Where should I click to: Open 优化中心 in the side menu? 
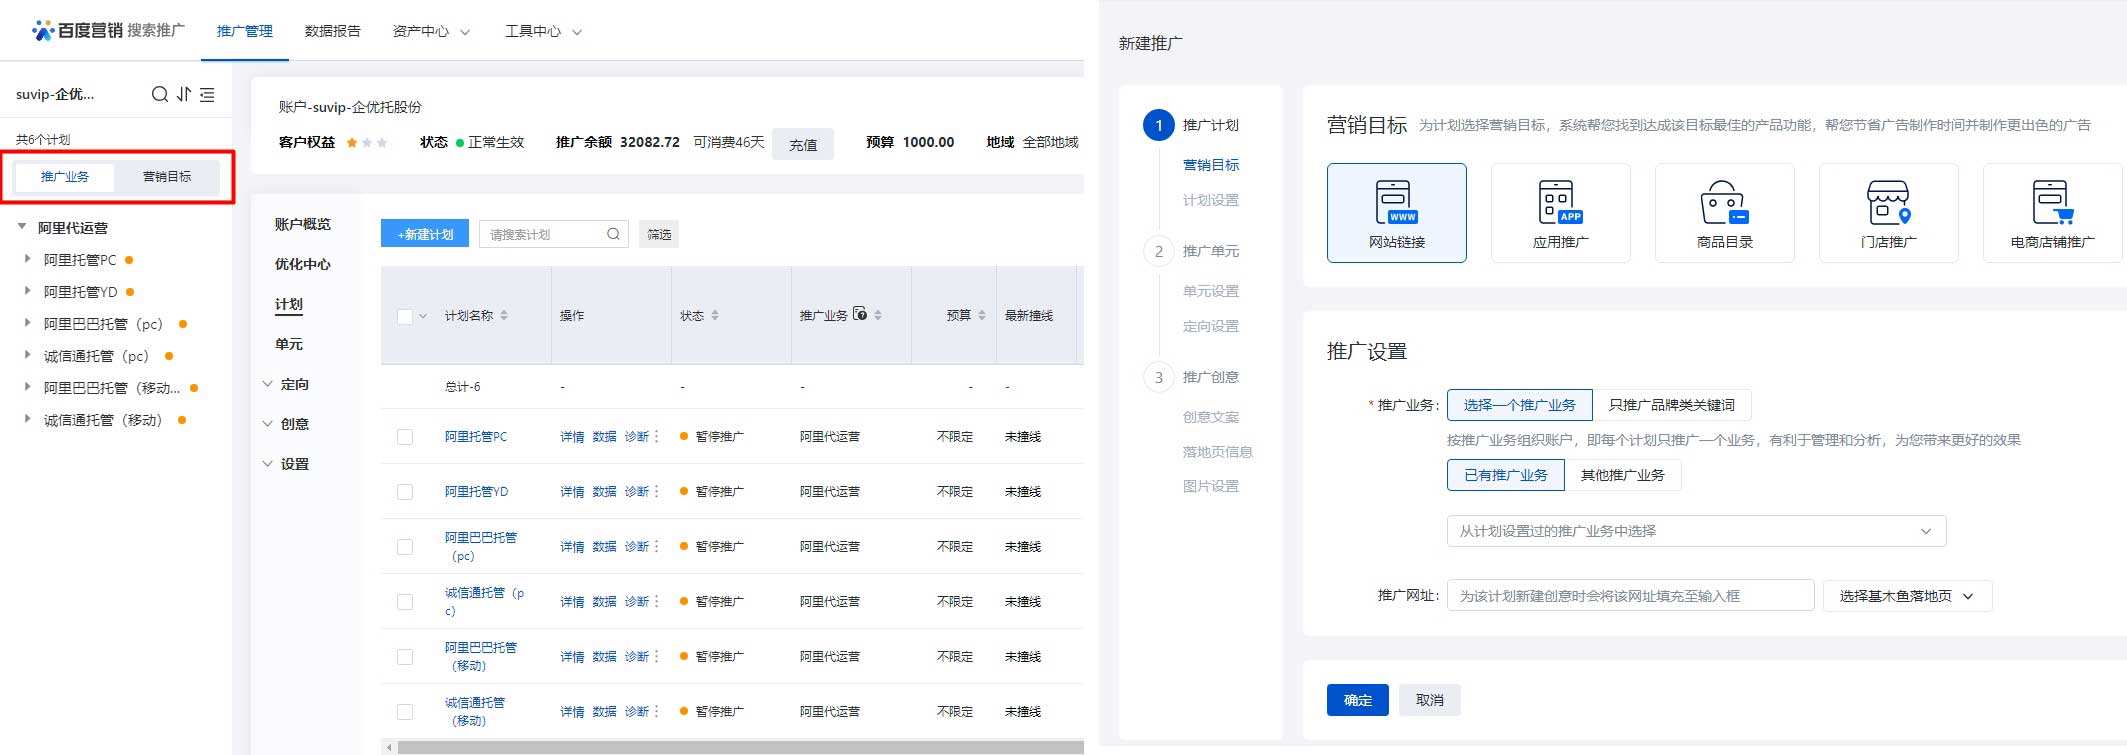coord(303,264)
